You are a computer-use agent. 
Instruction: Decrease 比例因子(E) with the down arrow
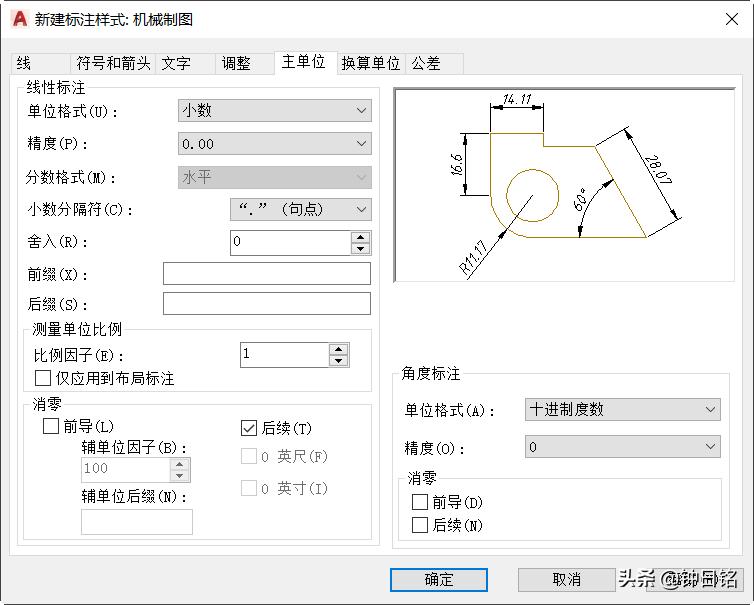(339, 361)
